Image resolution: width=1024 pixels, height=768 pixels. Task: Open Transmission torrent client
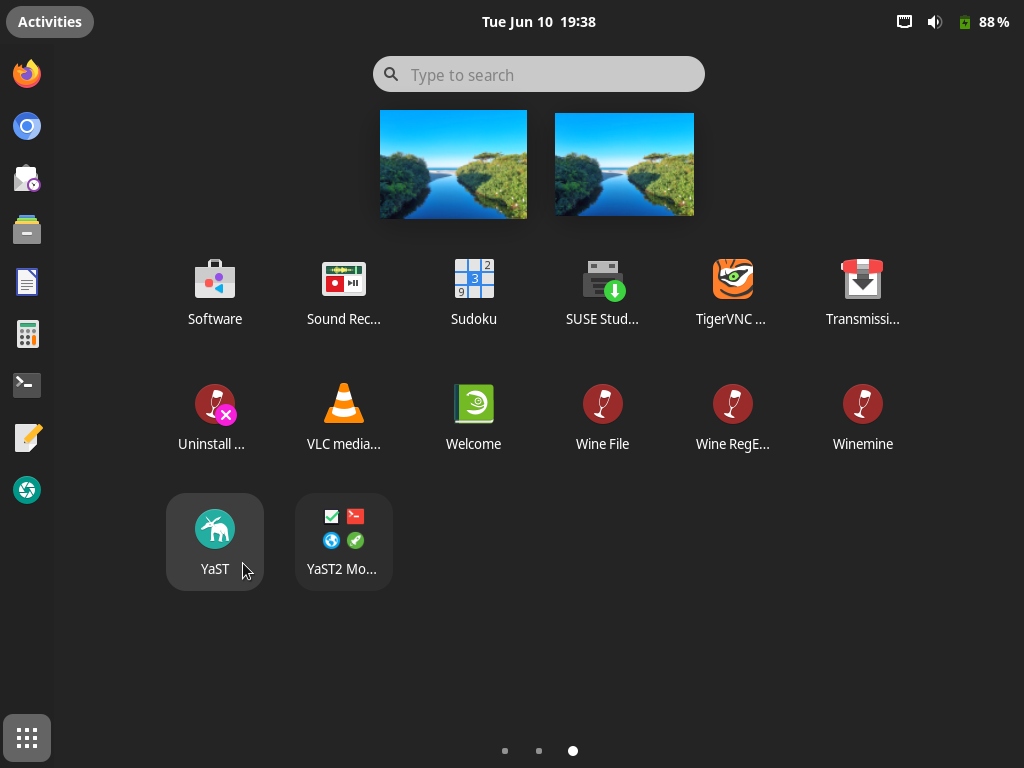pyautogui.click(x=863, y=293)
